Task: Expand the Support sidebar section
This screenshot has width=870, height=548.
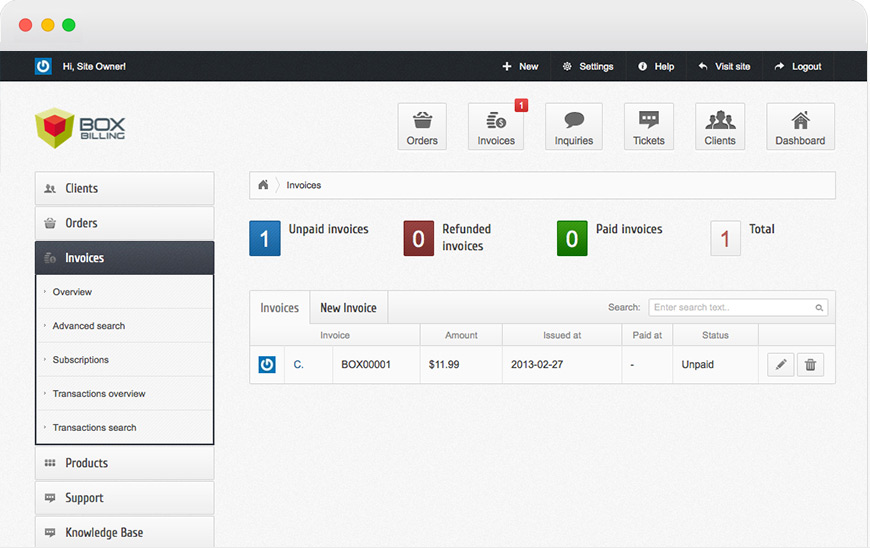Action: coord(124,498)
